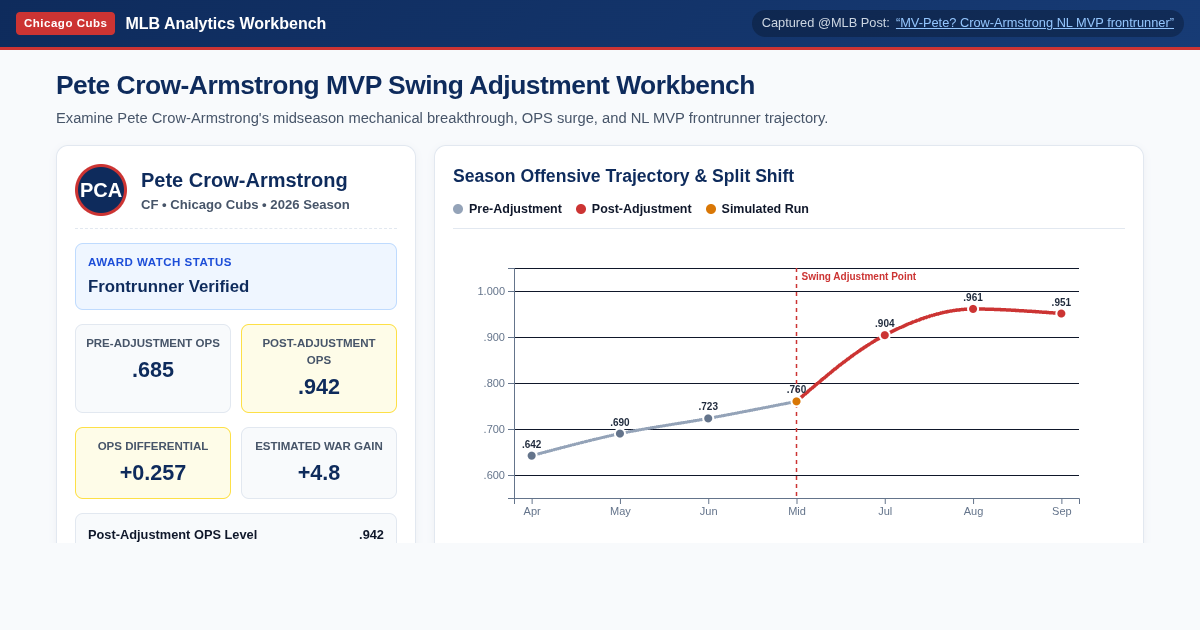The image size is (1200, 630).
Task: Click the Pete Crow-Armstrong player name
Action: pyautogui.click(x=244, y=180)
